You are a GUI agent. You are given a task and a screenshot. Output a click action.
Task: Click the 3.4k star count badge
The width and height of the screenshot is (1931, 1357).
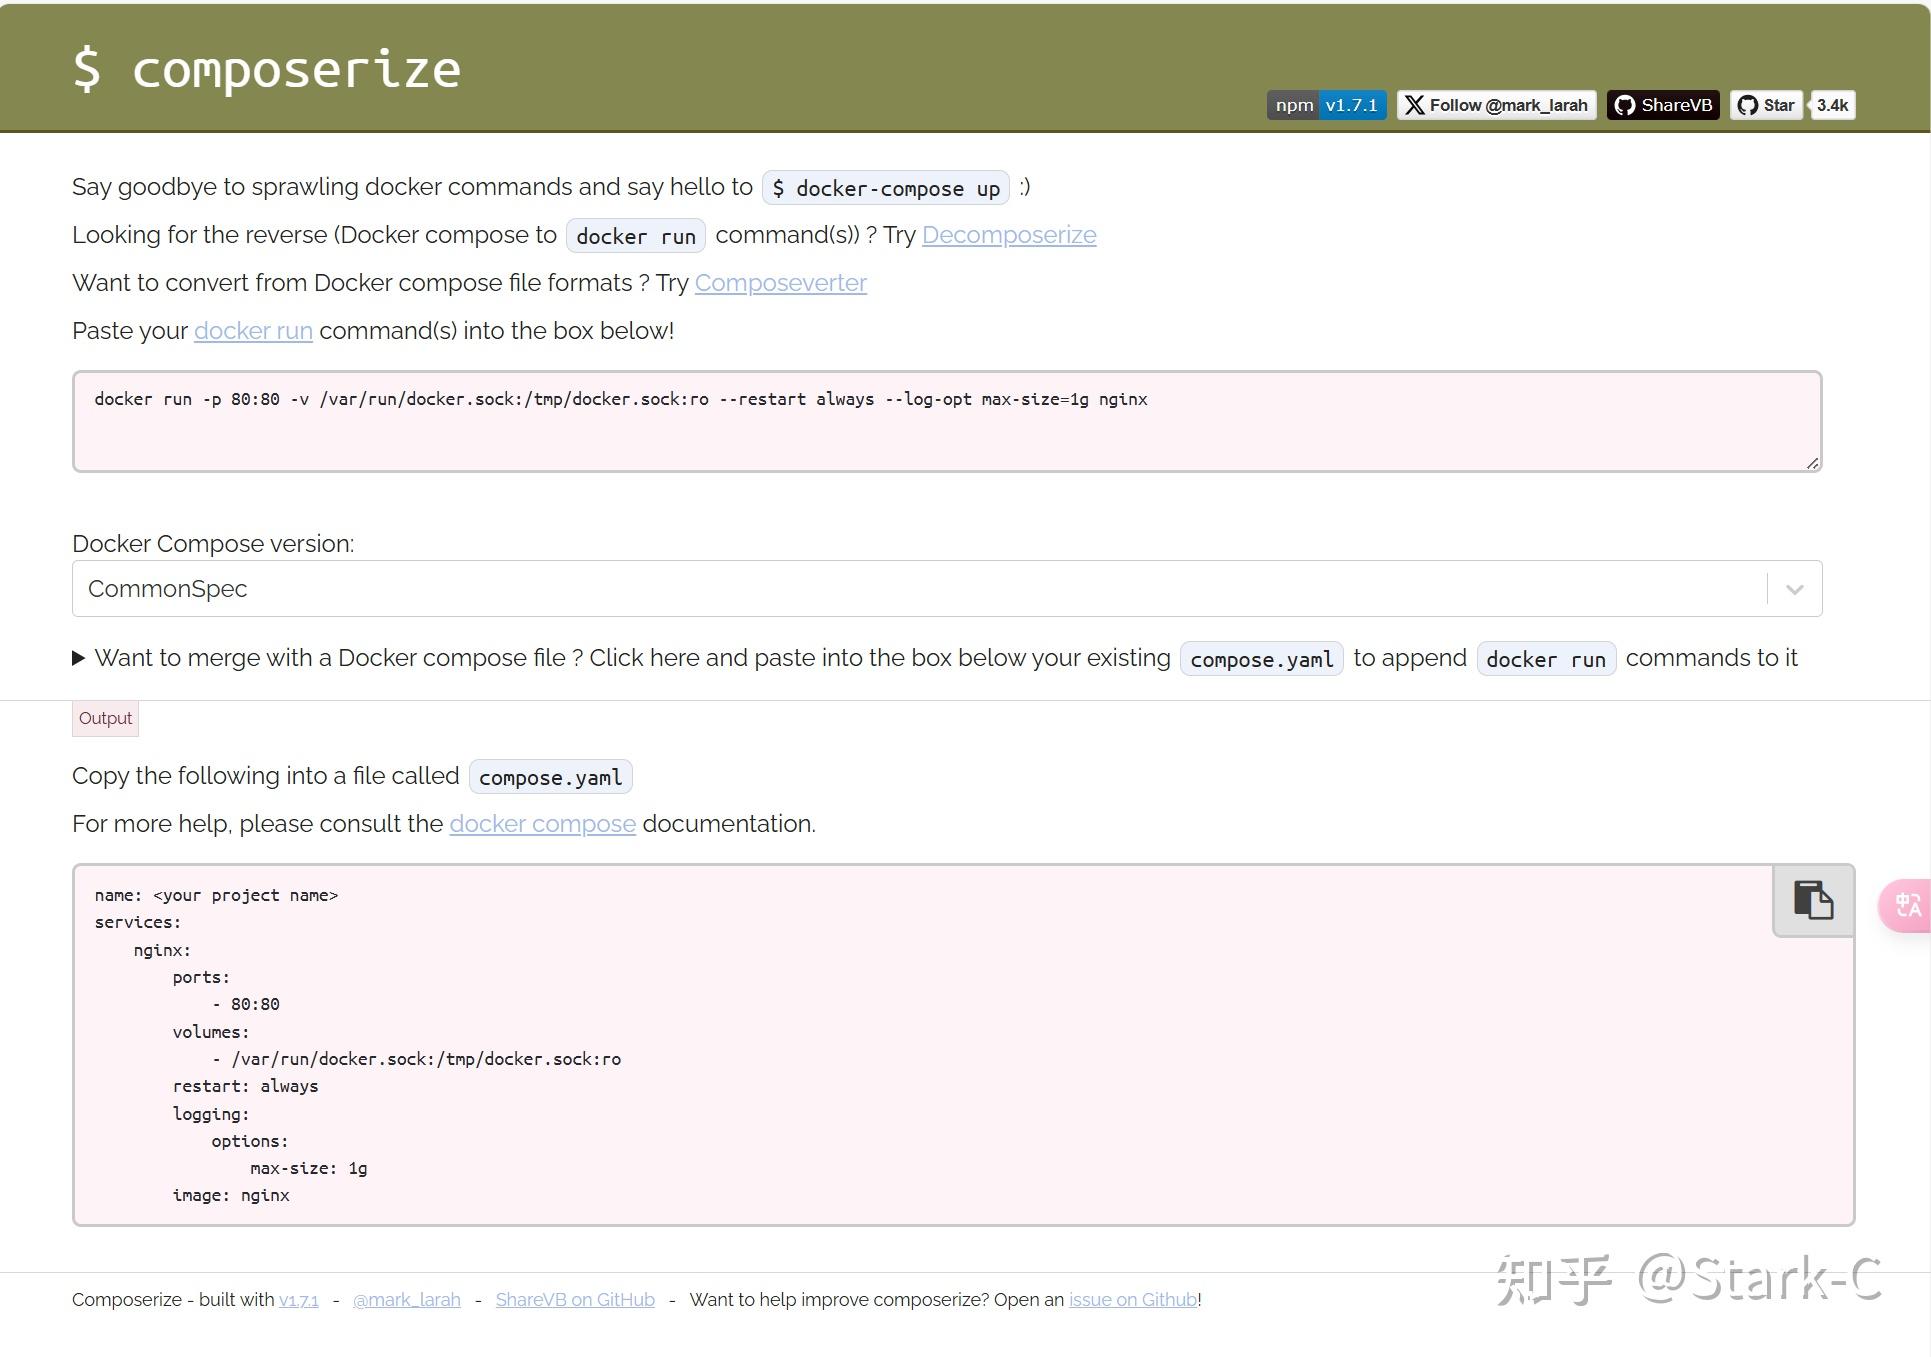coord(1832,104)
